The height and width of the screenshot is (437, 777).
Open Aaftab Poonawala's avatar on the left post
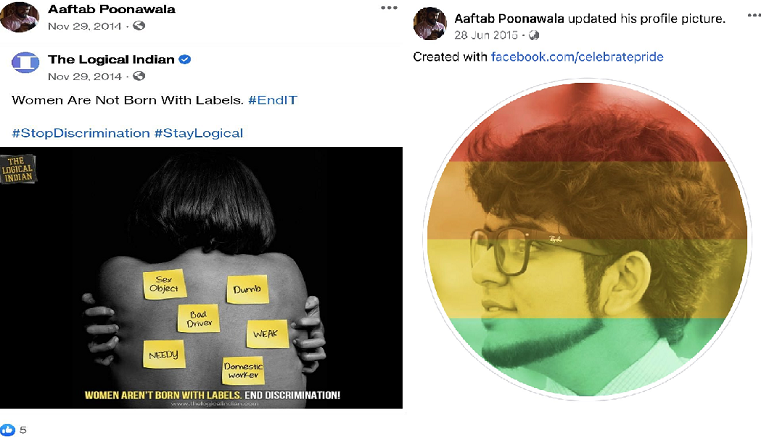(19, 16)
